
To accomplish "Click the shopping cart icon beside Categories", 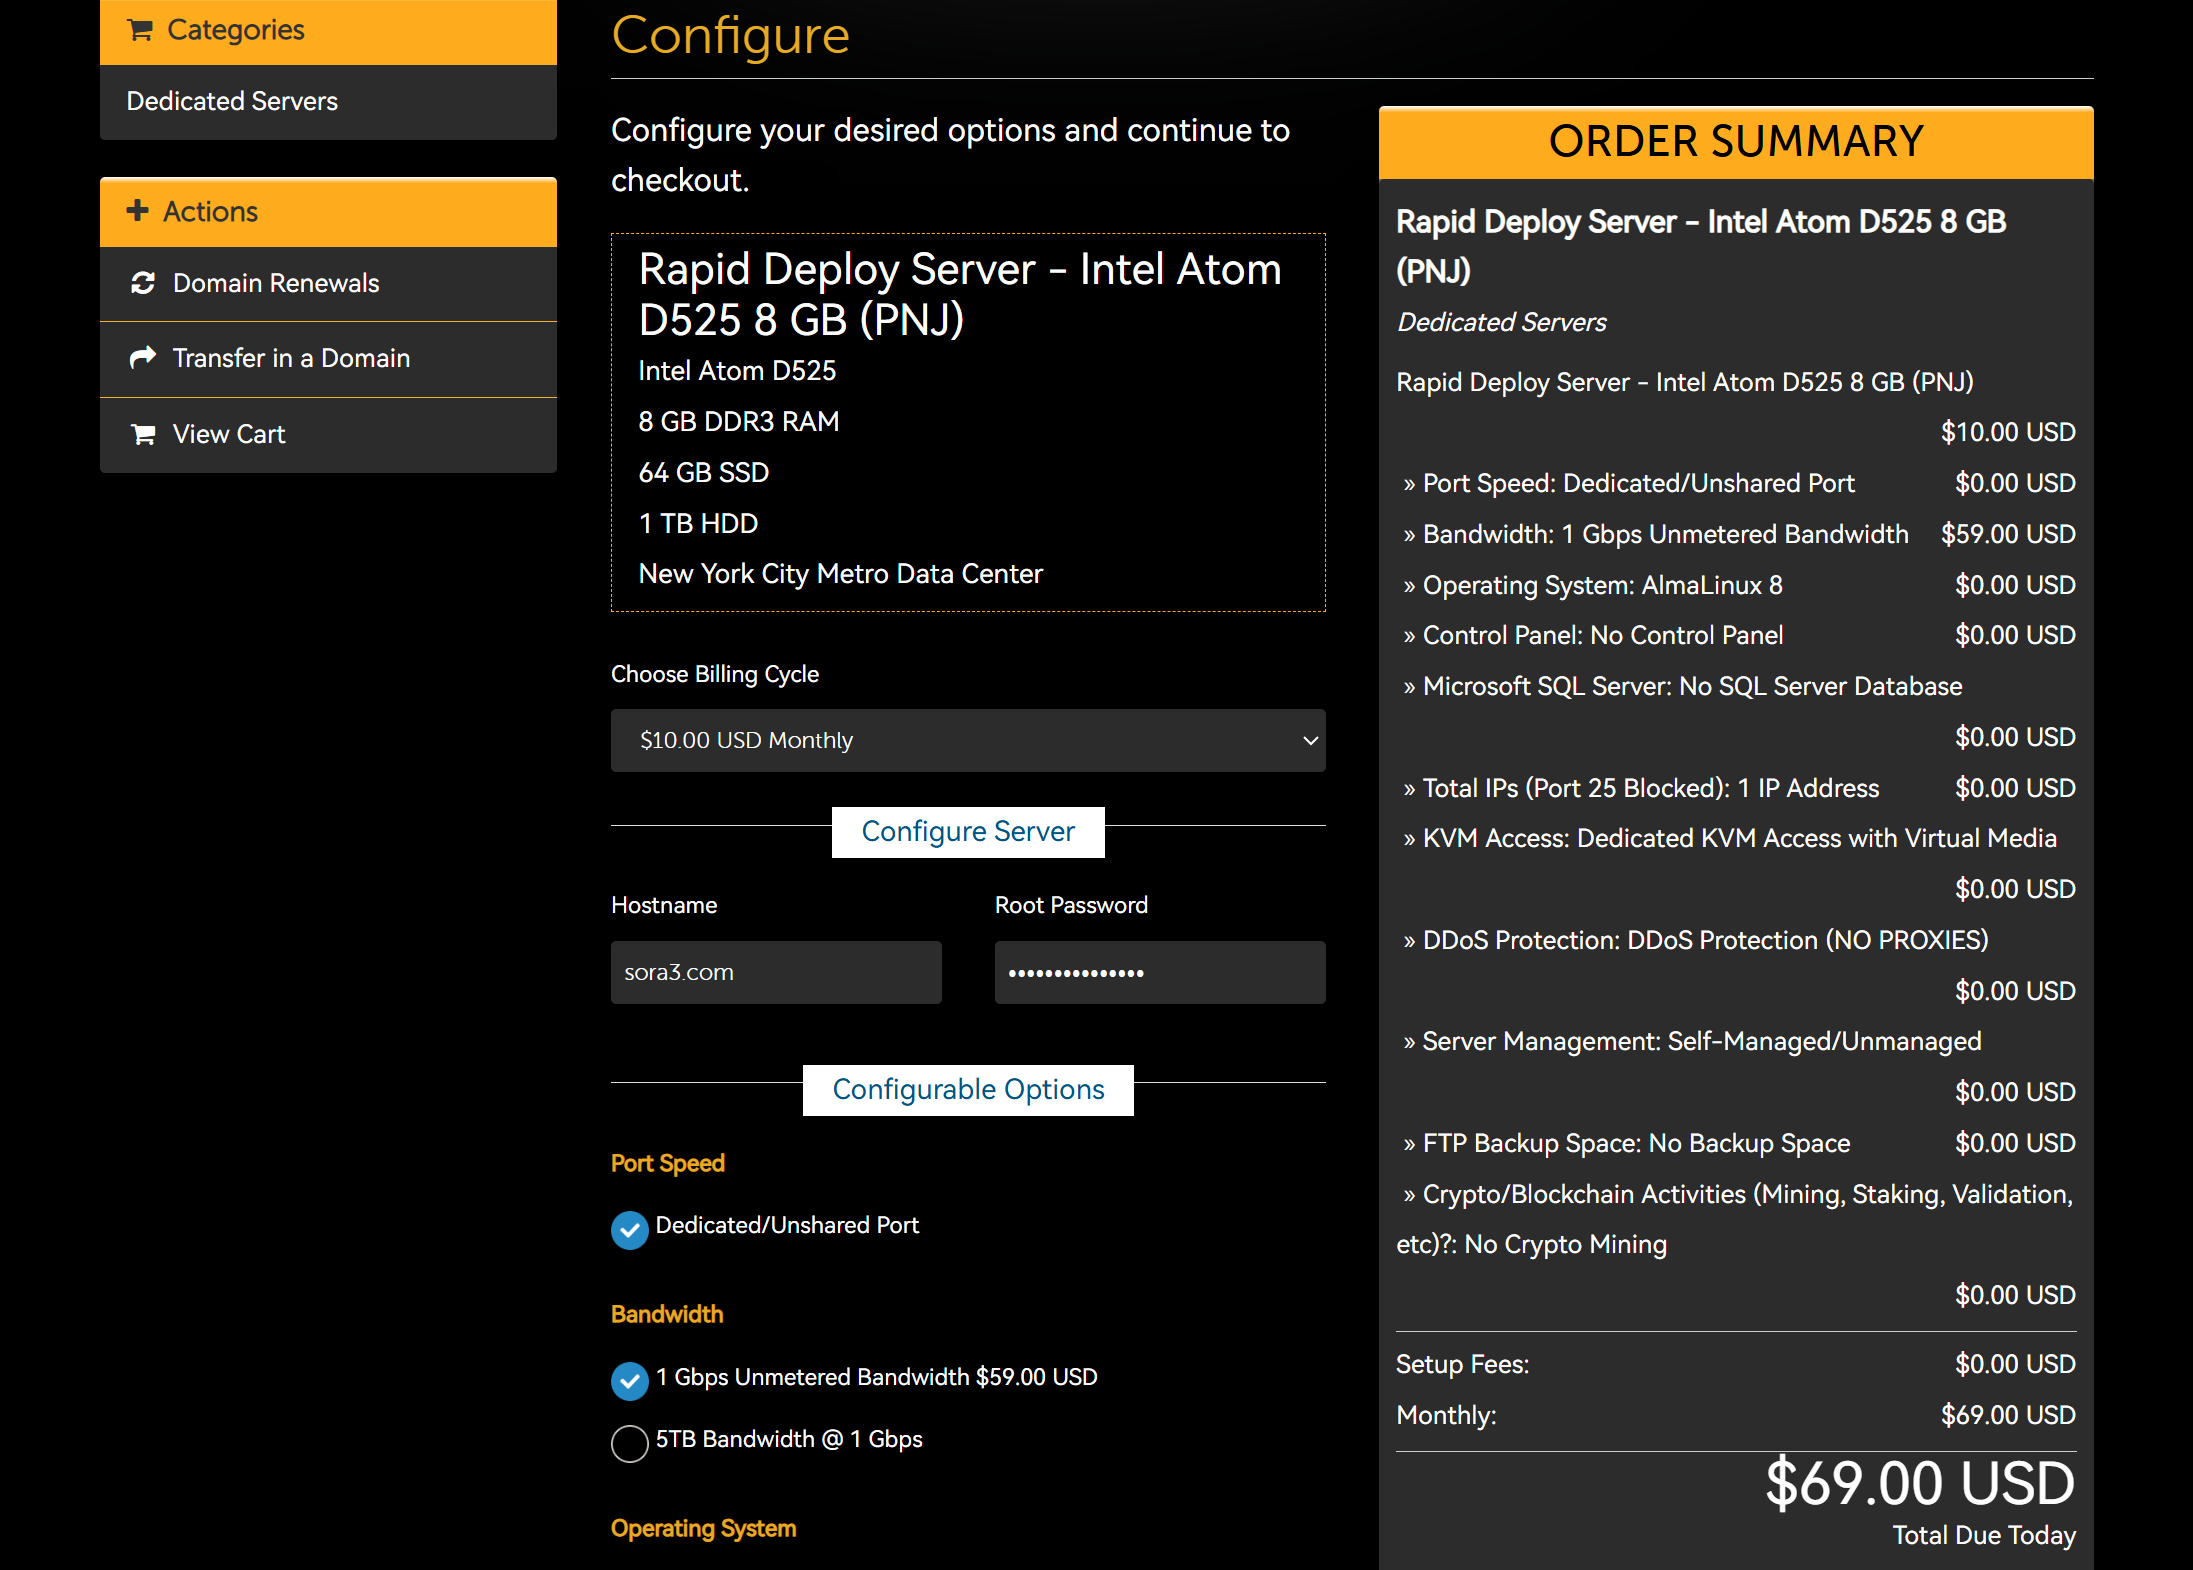I will tap(140, 30).
